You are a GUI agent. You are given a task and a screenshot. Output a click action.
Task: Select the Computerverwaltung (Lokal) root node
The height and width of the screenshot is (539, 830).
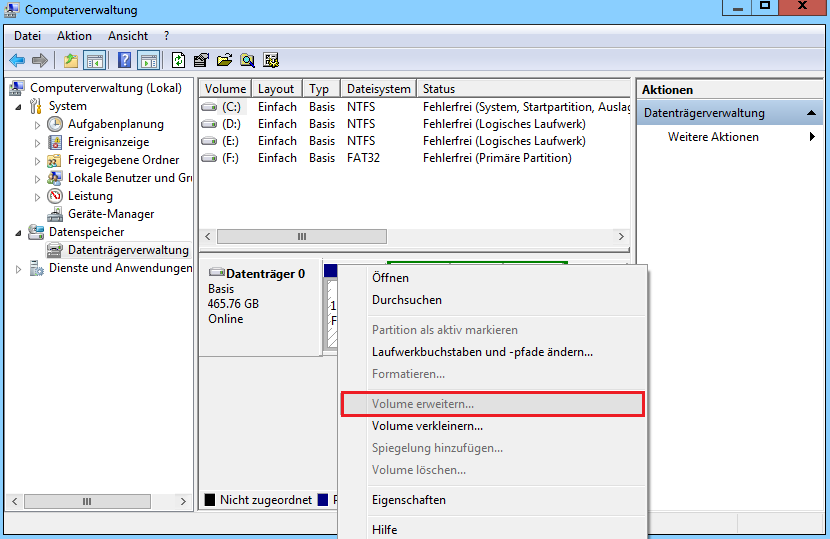point(106,88)
